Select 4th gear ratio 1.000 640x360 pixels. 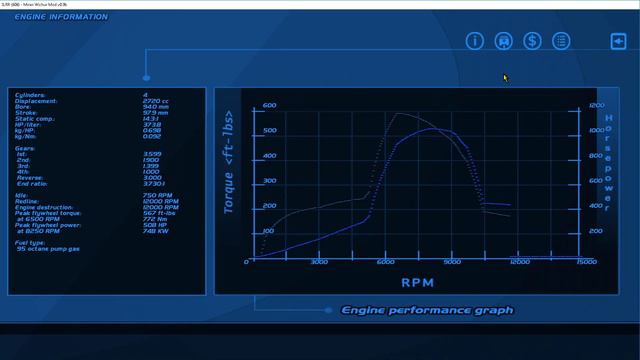(x=151, y=172)
